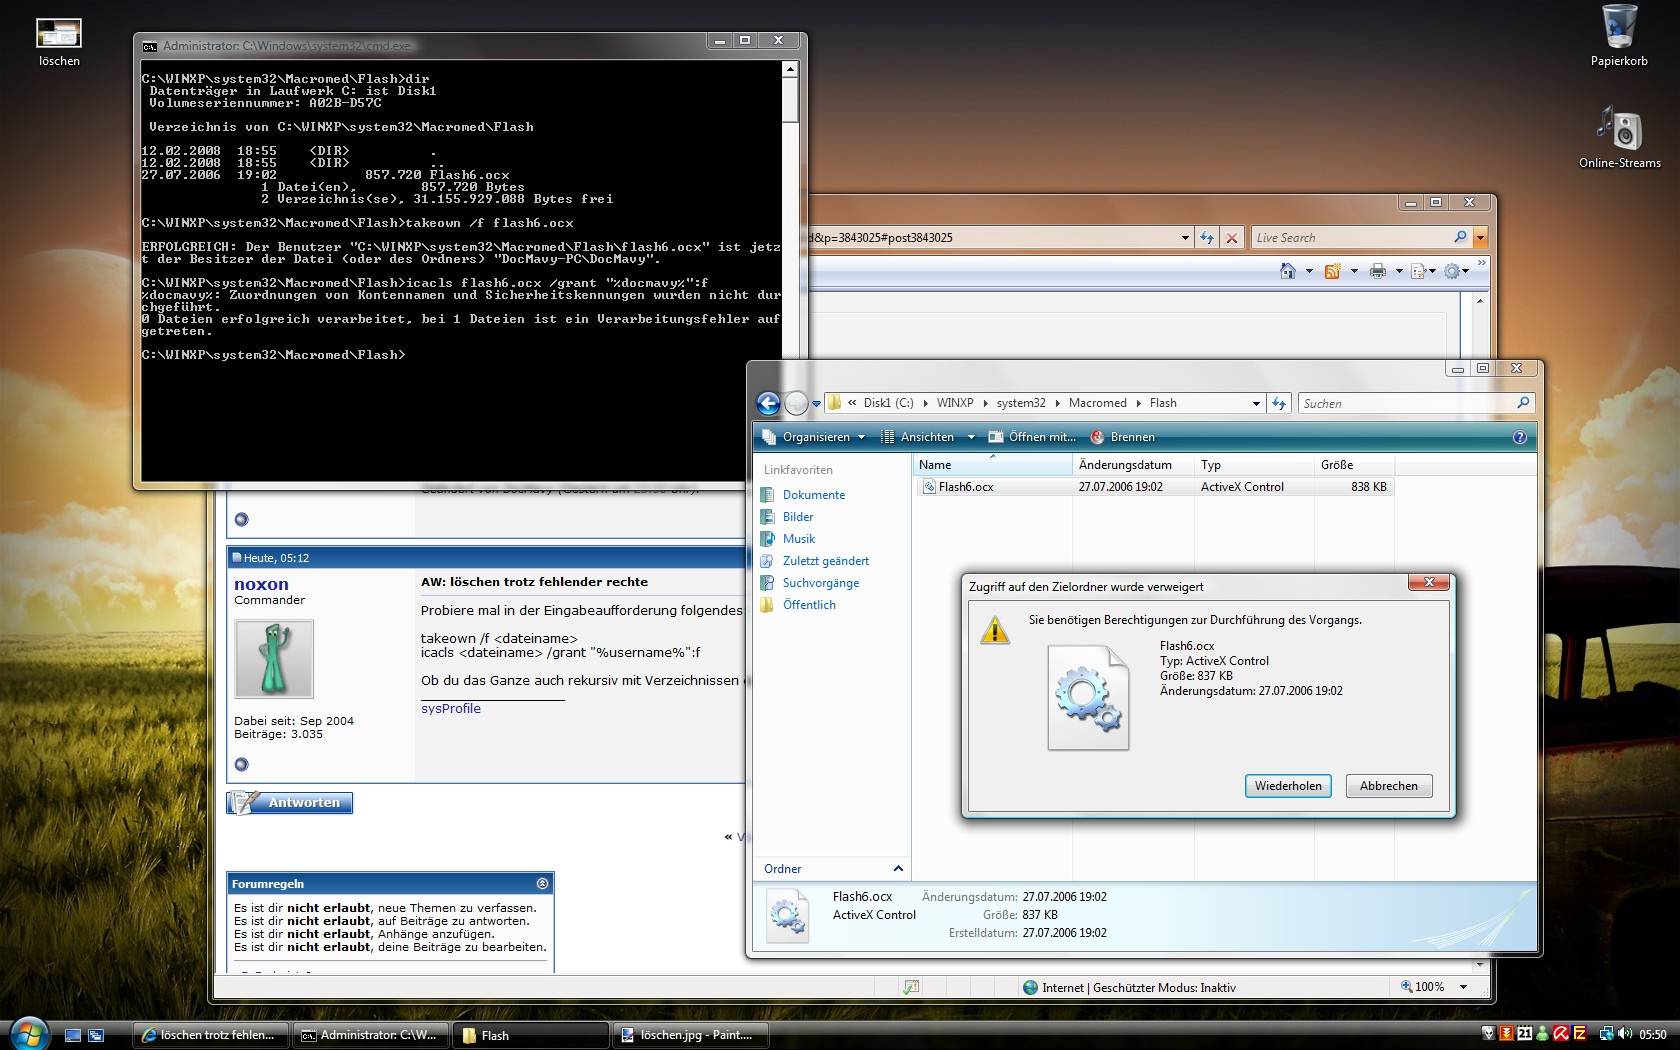Open the Bilder favorite link
The image size is (1680, 1050).
point(797,517)
